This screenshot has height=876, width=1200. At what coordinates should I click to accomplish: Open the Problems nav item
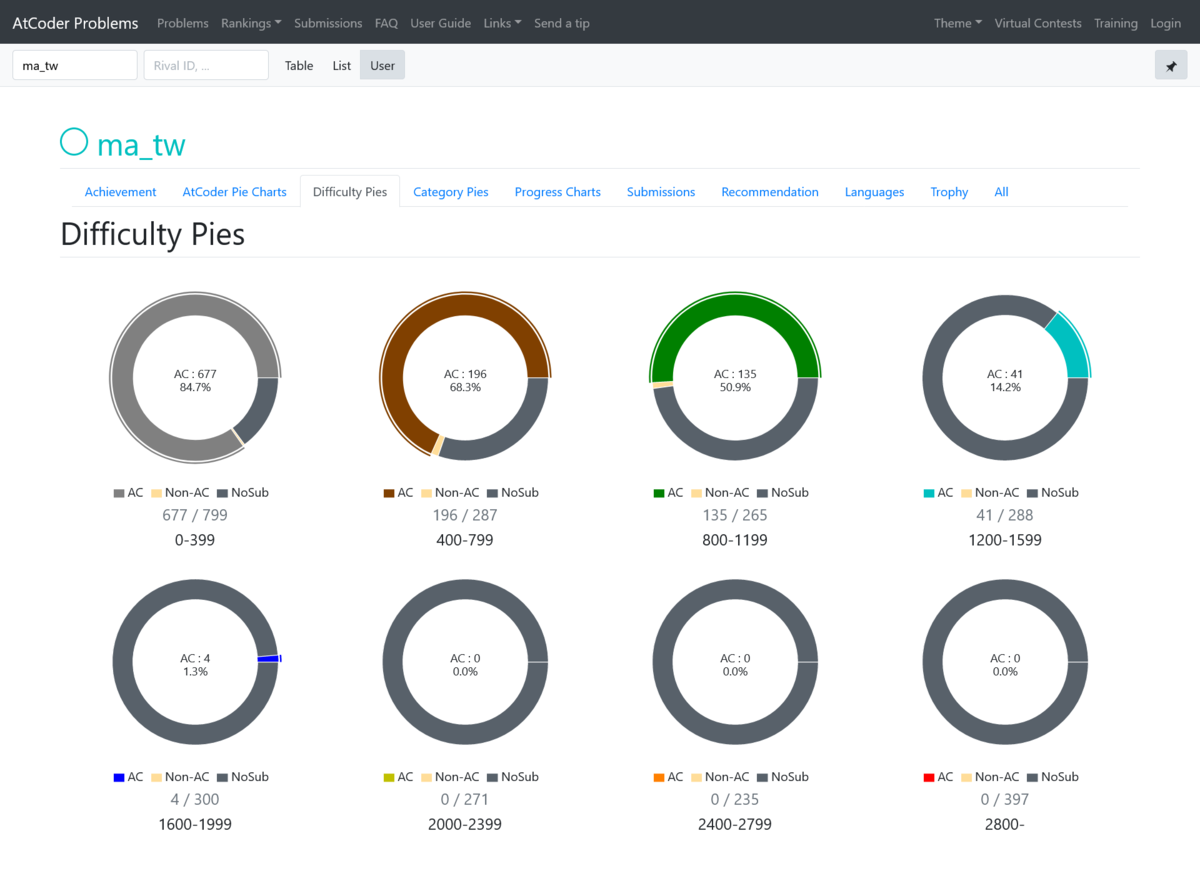[183, 23]
